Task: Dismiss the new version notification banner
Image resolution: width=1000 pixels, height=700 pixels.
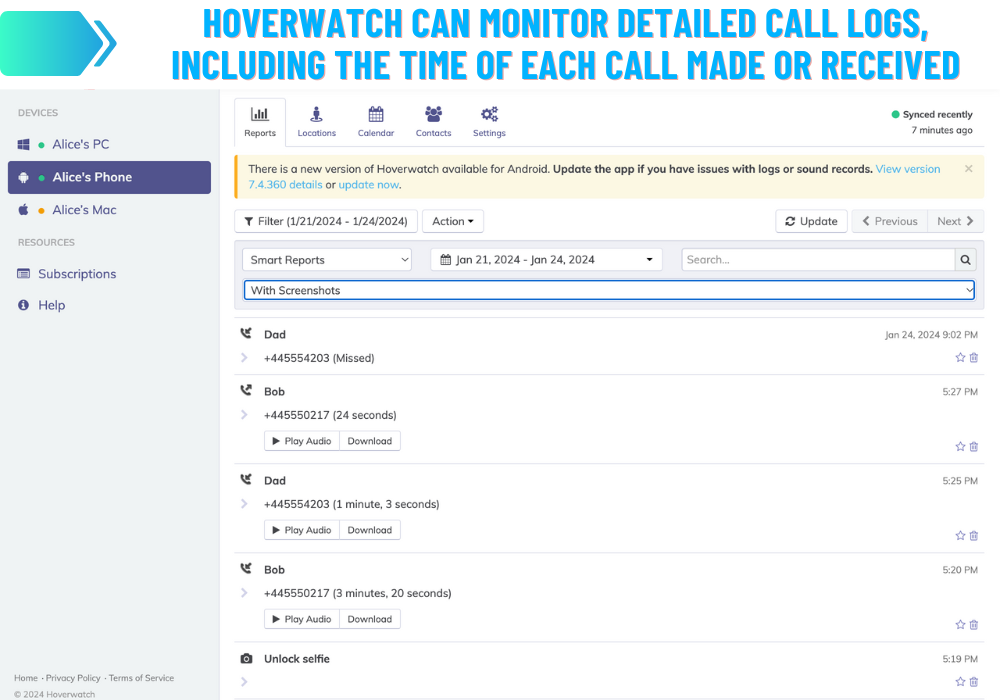Action: coord(968,168)
